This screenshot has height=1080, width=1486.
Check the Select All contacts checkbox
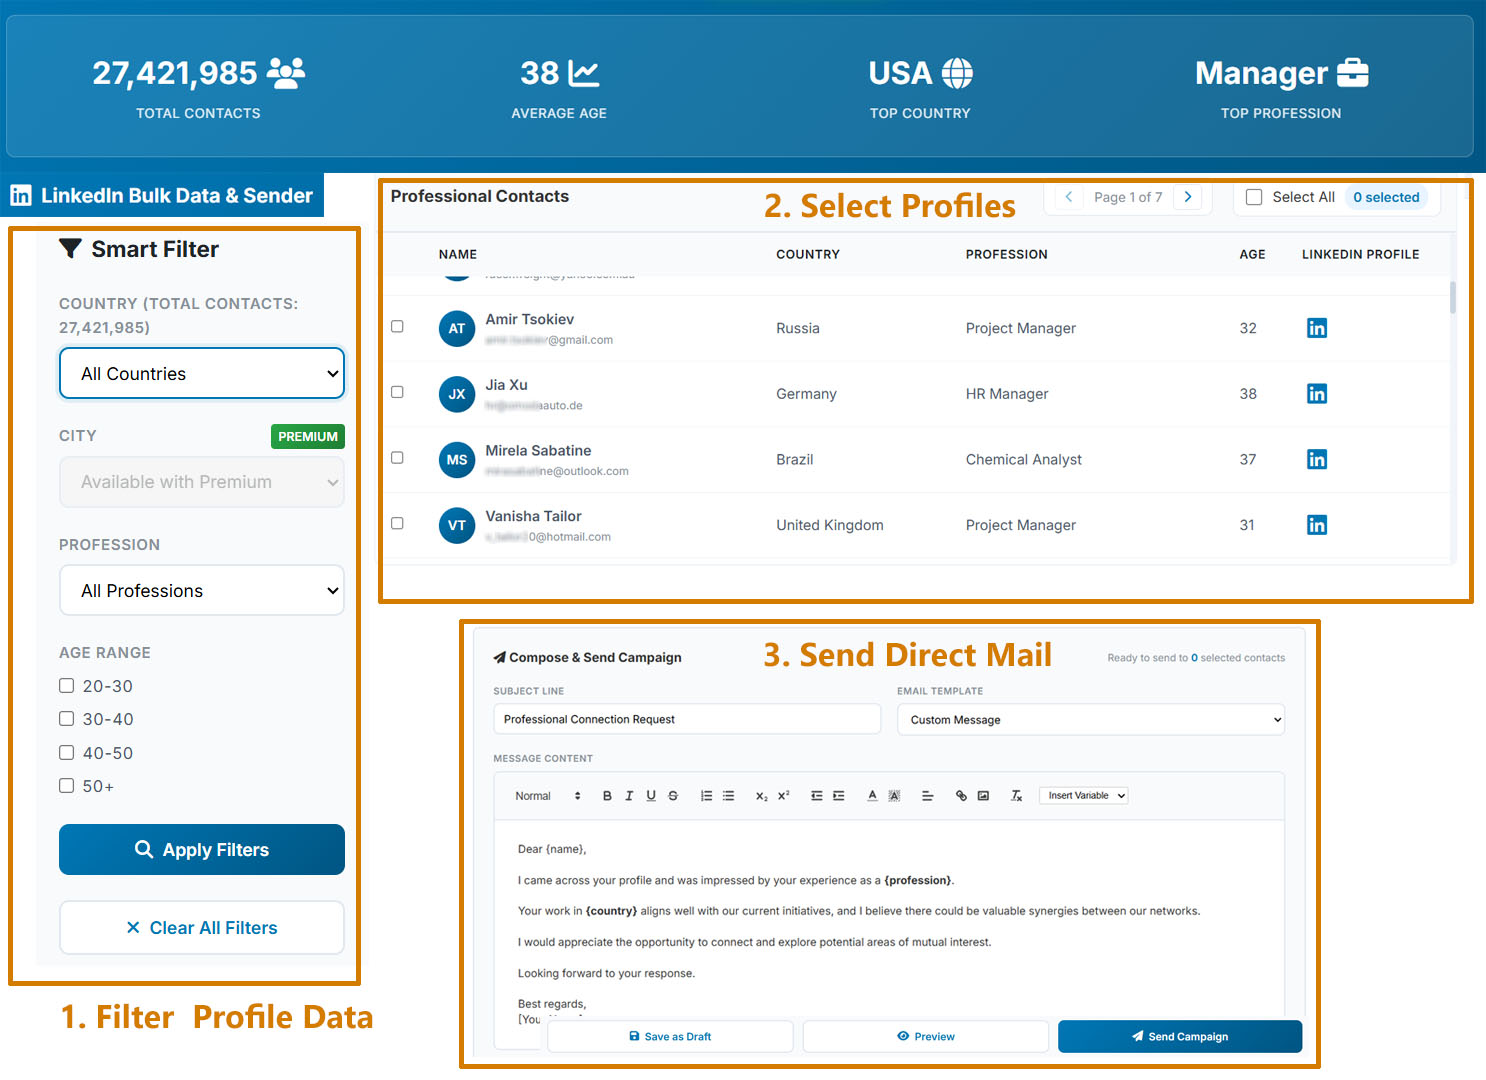coord(1253,197)
